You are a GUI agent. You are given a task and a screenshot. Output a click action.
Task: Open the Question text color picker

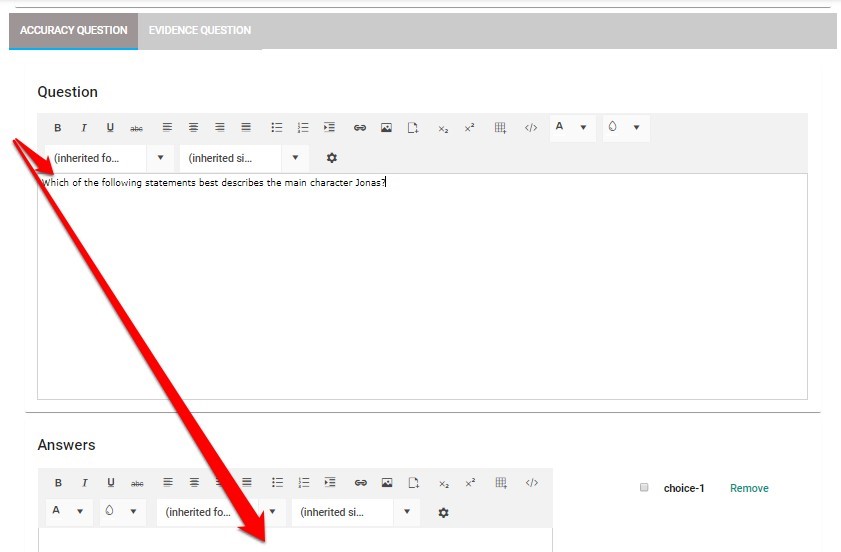point(571,128)
